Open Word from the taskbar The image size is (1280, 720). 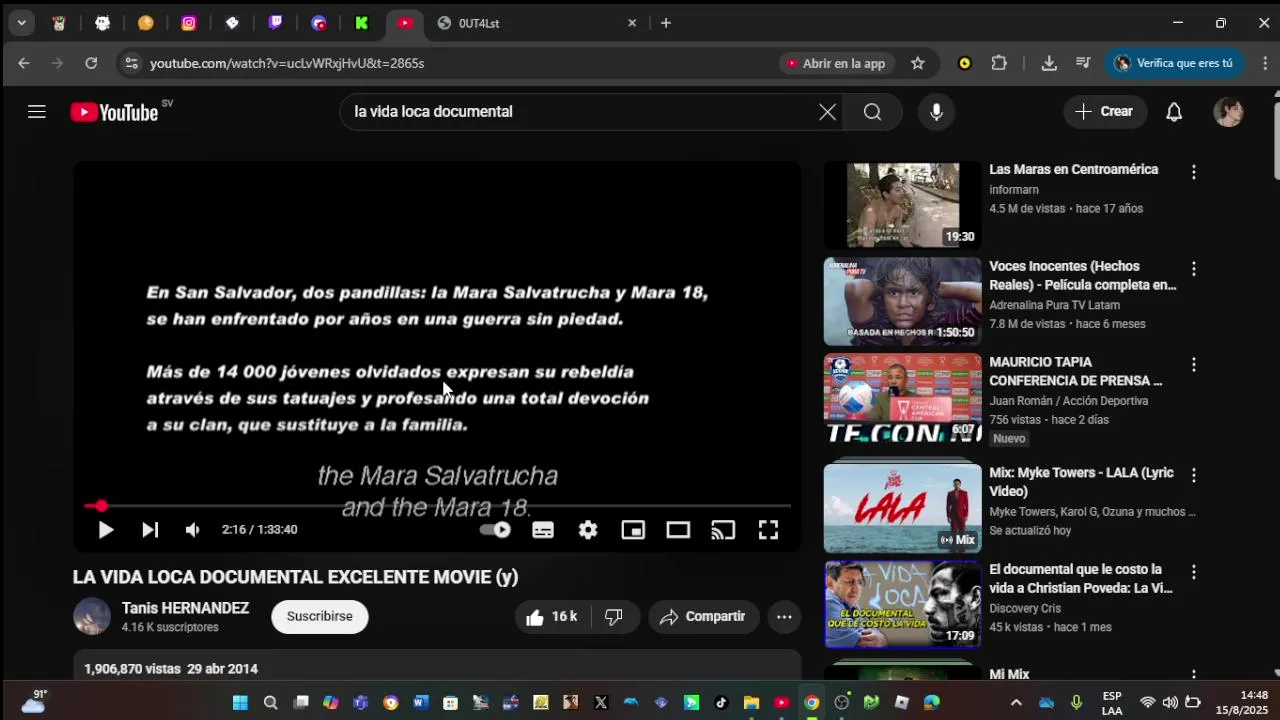point(420,703)
